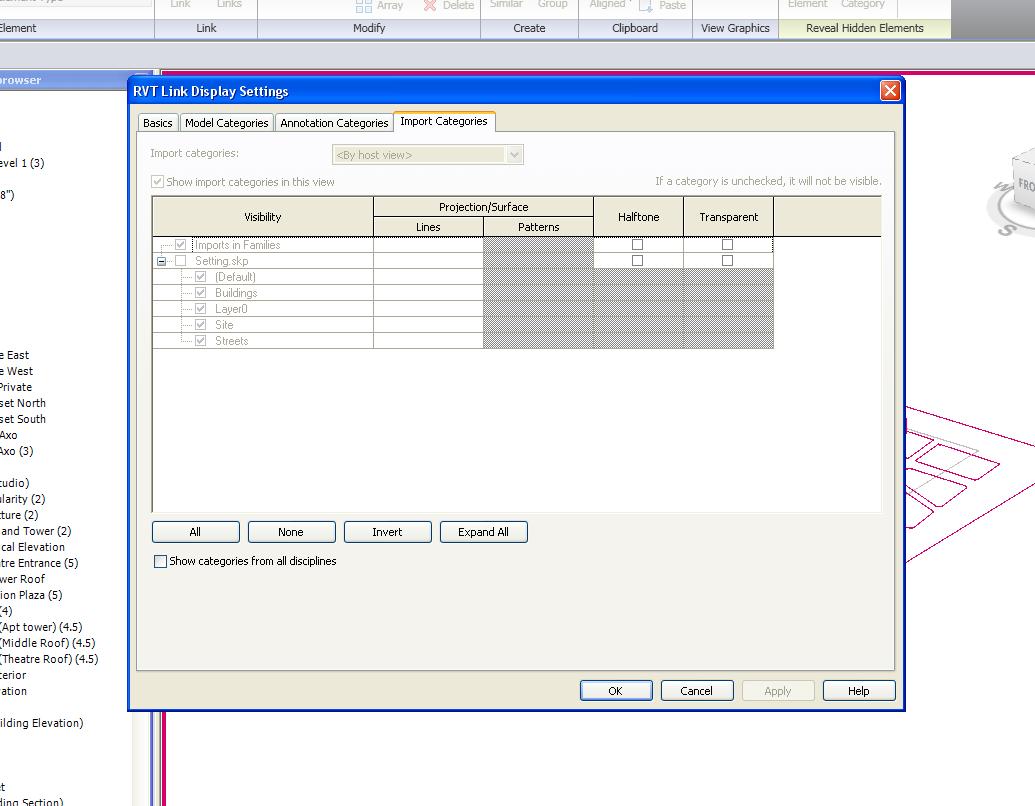Open the Import categories By host view dropdown

[x=428, y=154]
